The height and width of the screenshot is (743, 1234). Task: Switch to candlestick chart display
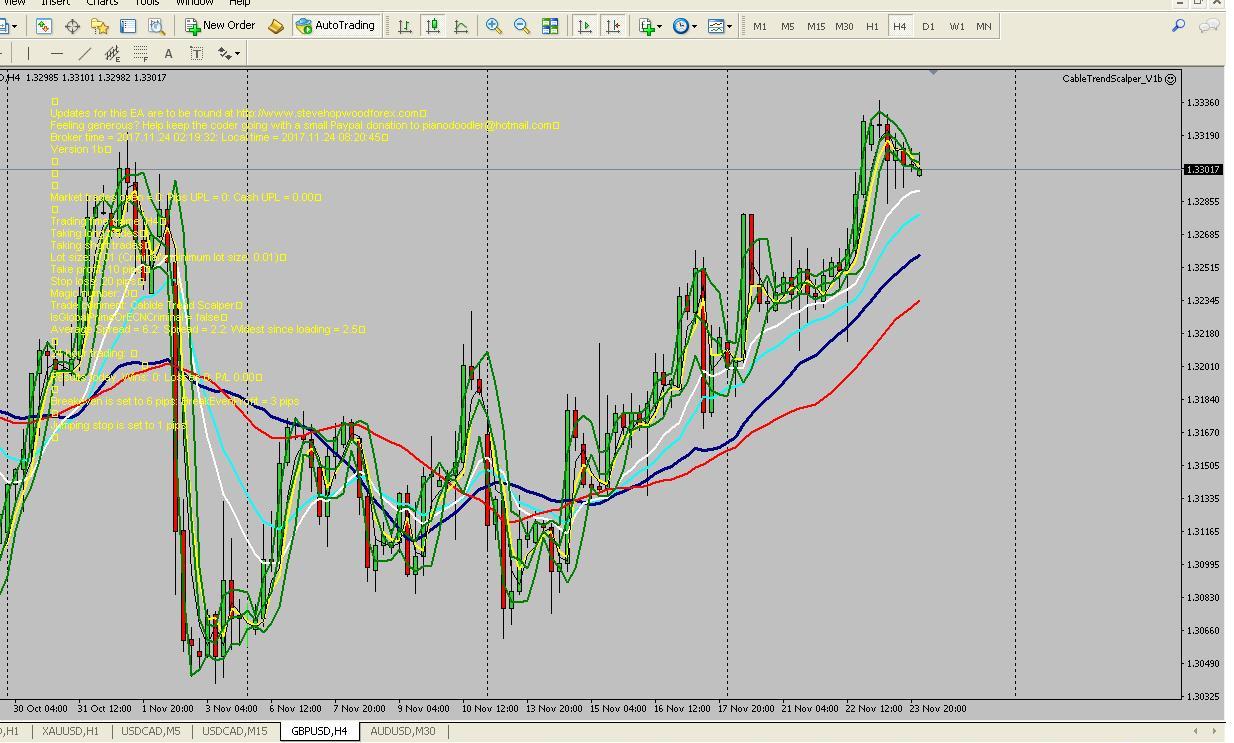pos(433,26)
